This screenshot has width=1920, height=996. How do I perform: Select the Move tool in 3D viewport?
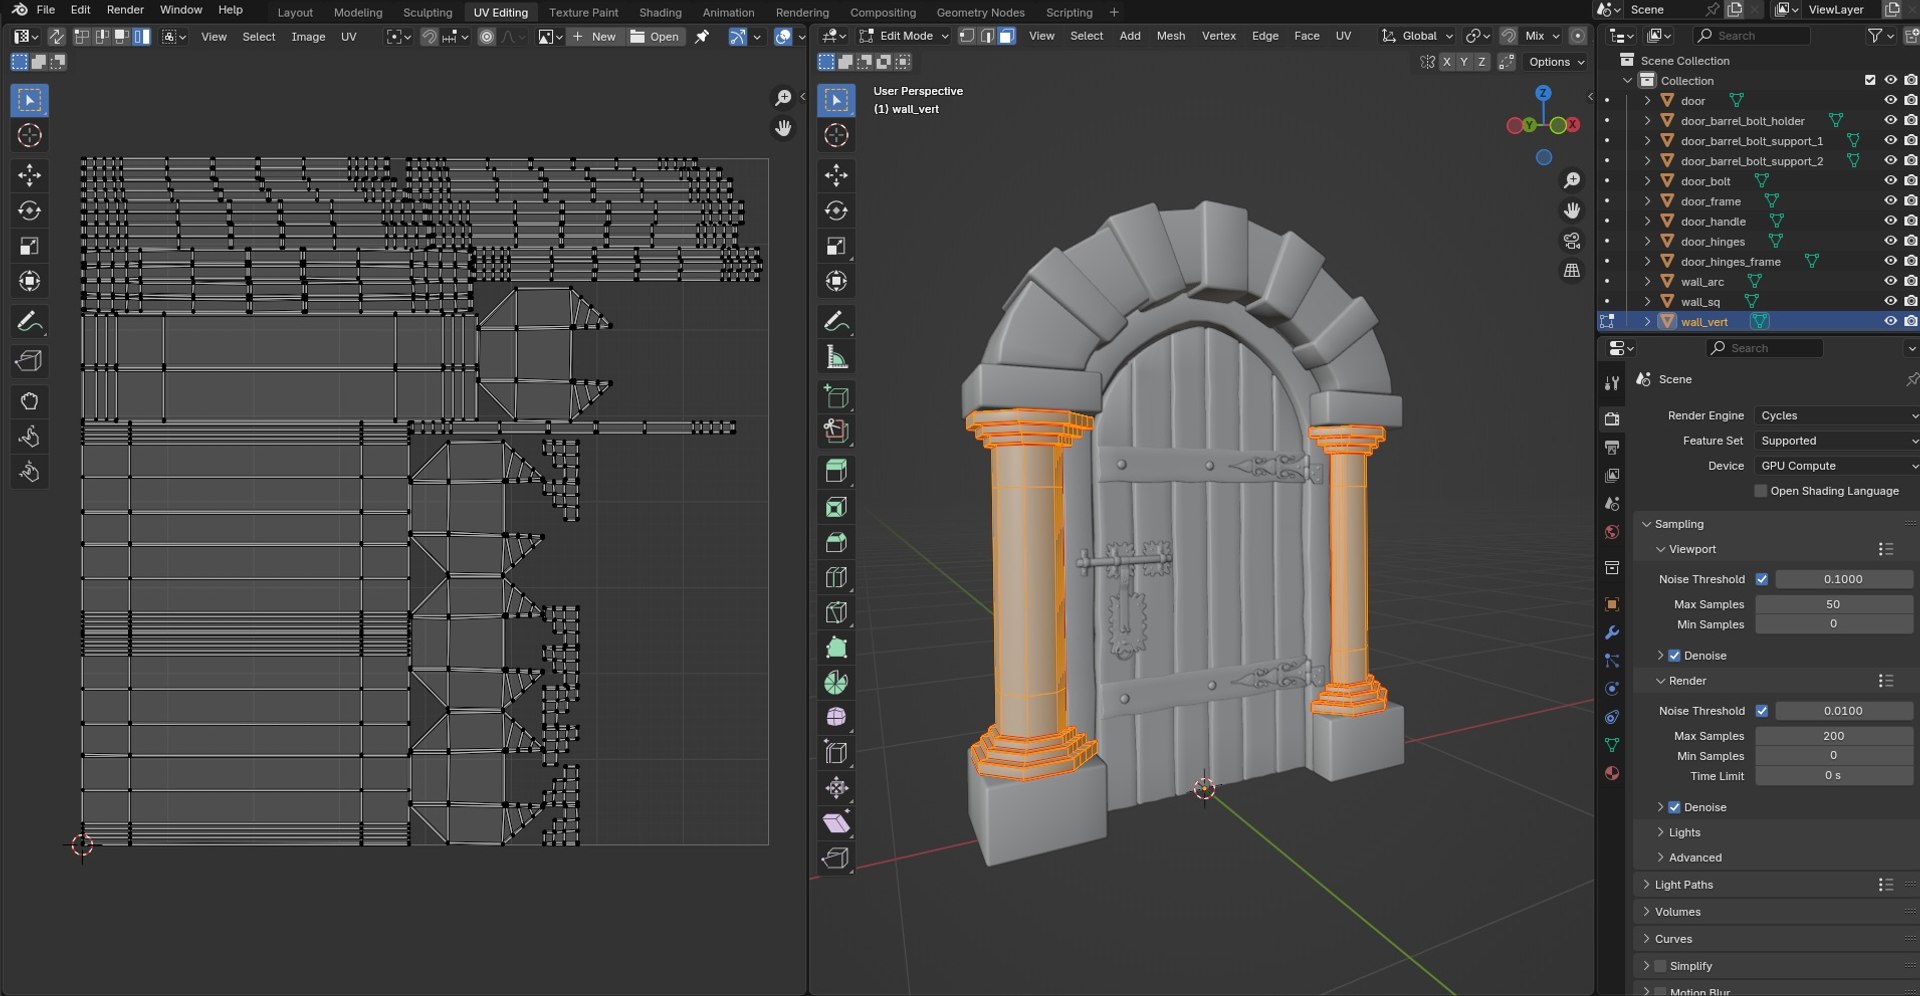837,175
